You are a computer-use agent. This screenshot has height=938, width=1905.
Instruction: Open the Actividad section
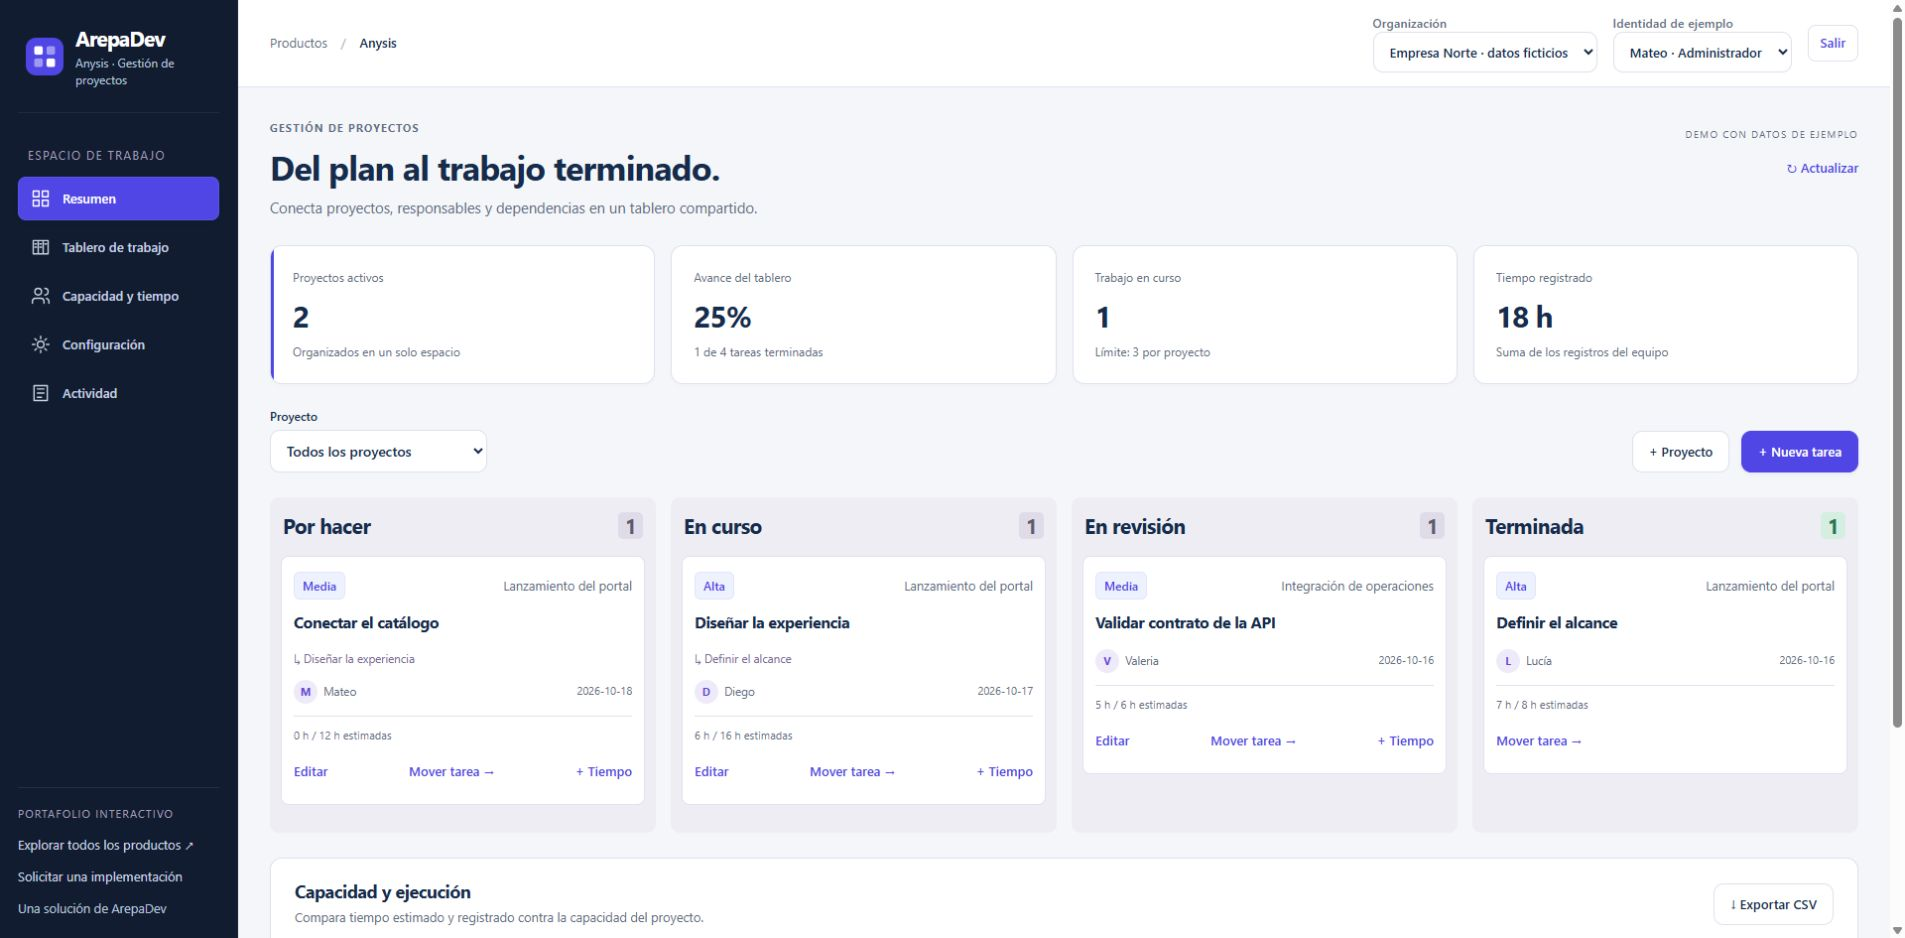point(118,393)
